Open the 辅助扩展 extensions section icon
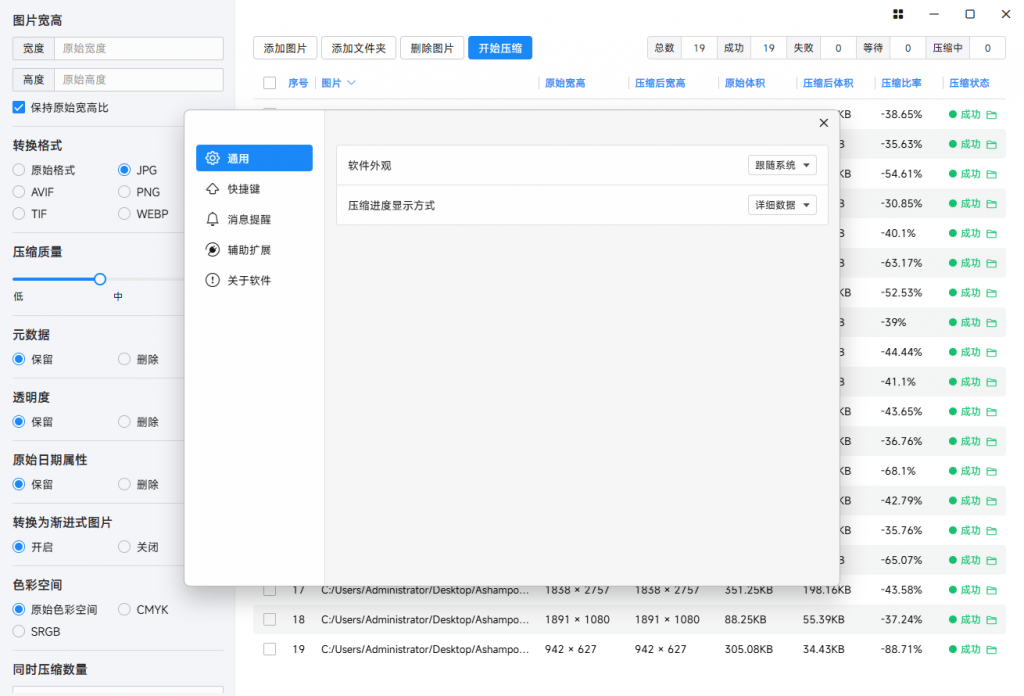The width and height of the screenshot is (1024, 696). [213, 249]
